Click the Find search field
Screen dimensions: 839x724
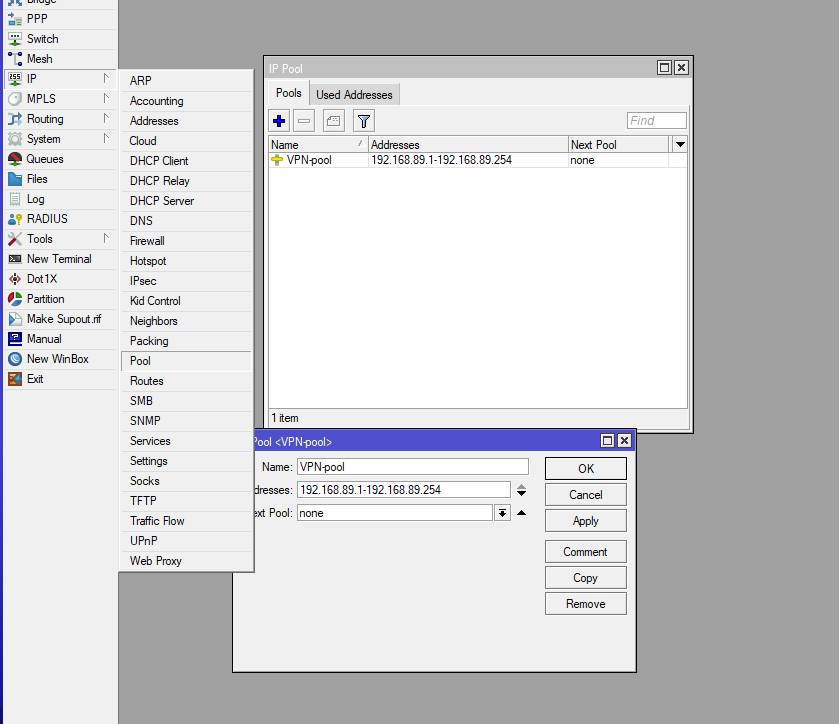(x=657, y=121)
